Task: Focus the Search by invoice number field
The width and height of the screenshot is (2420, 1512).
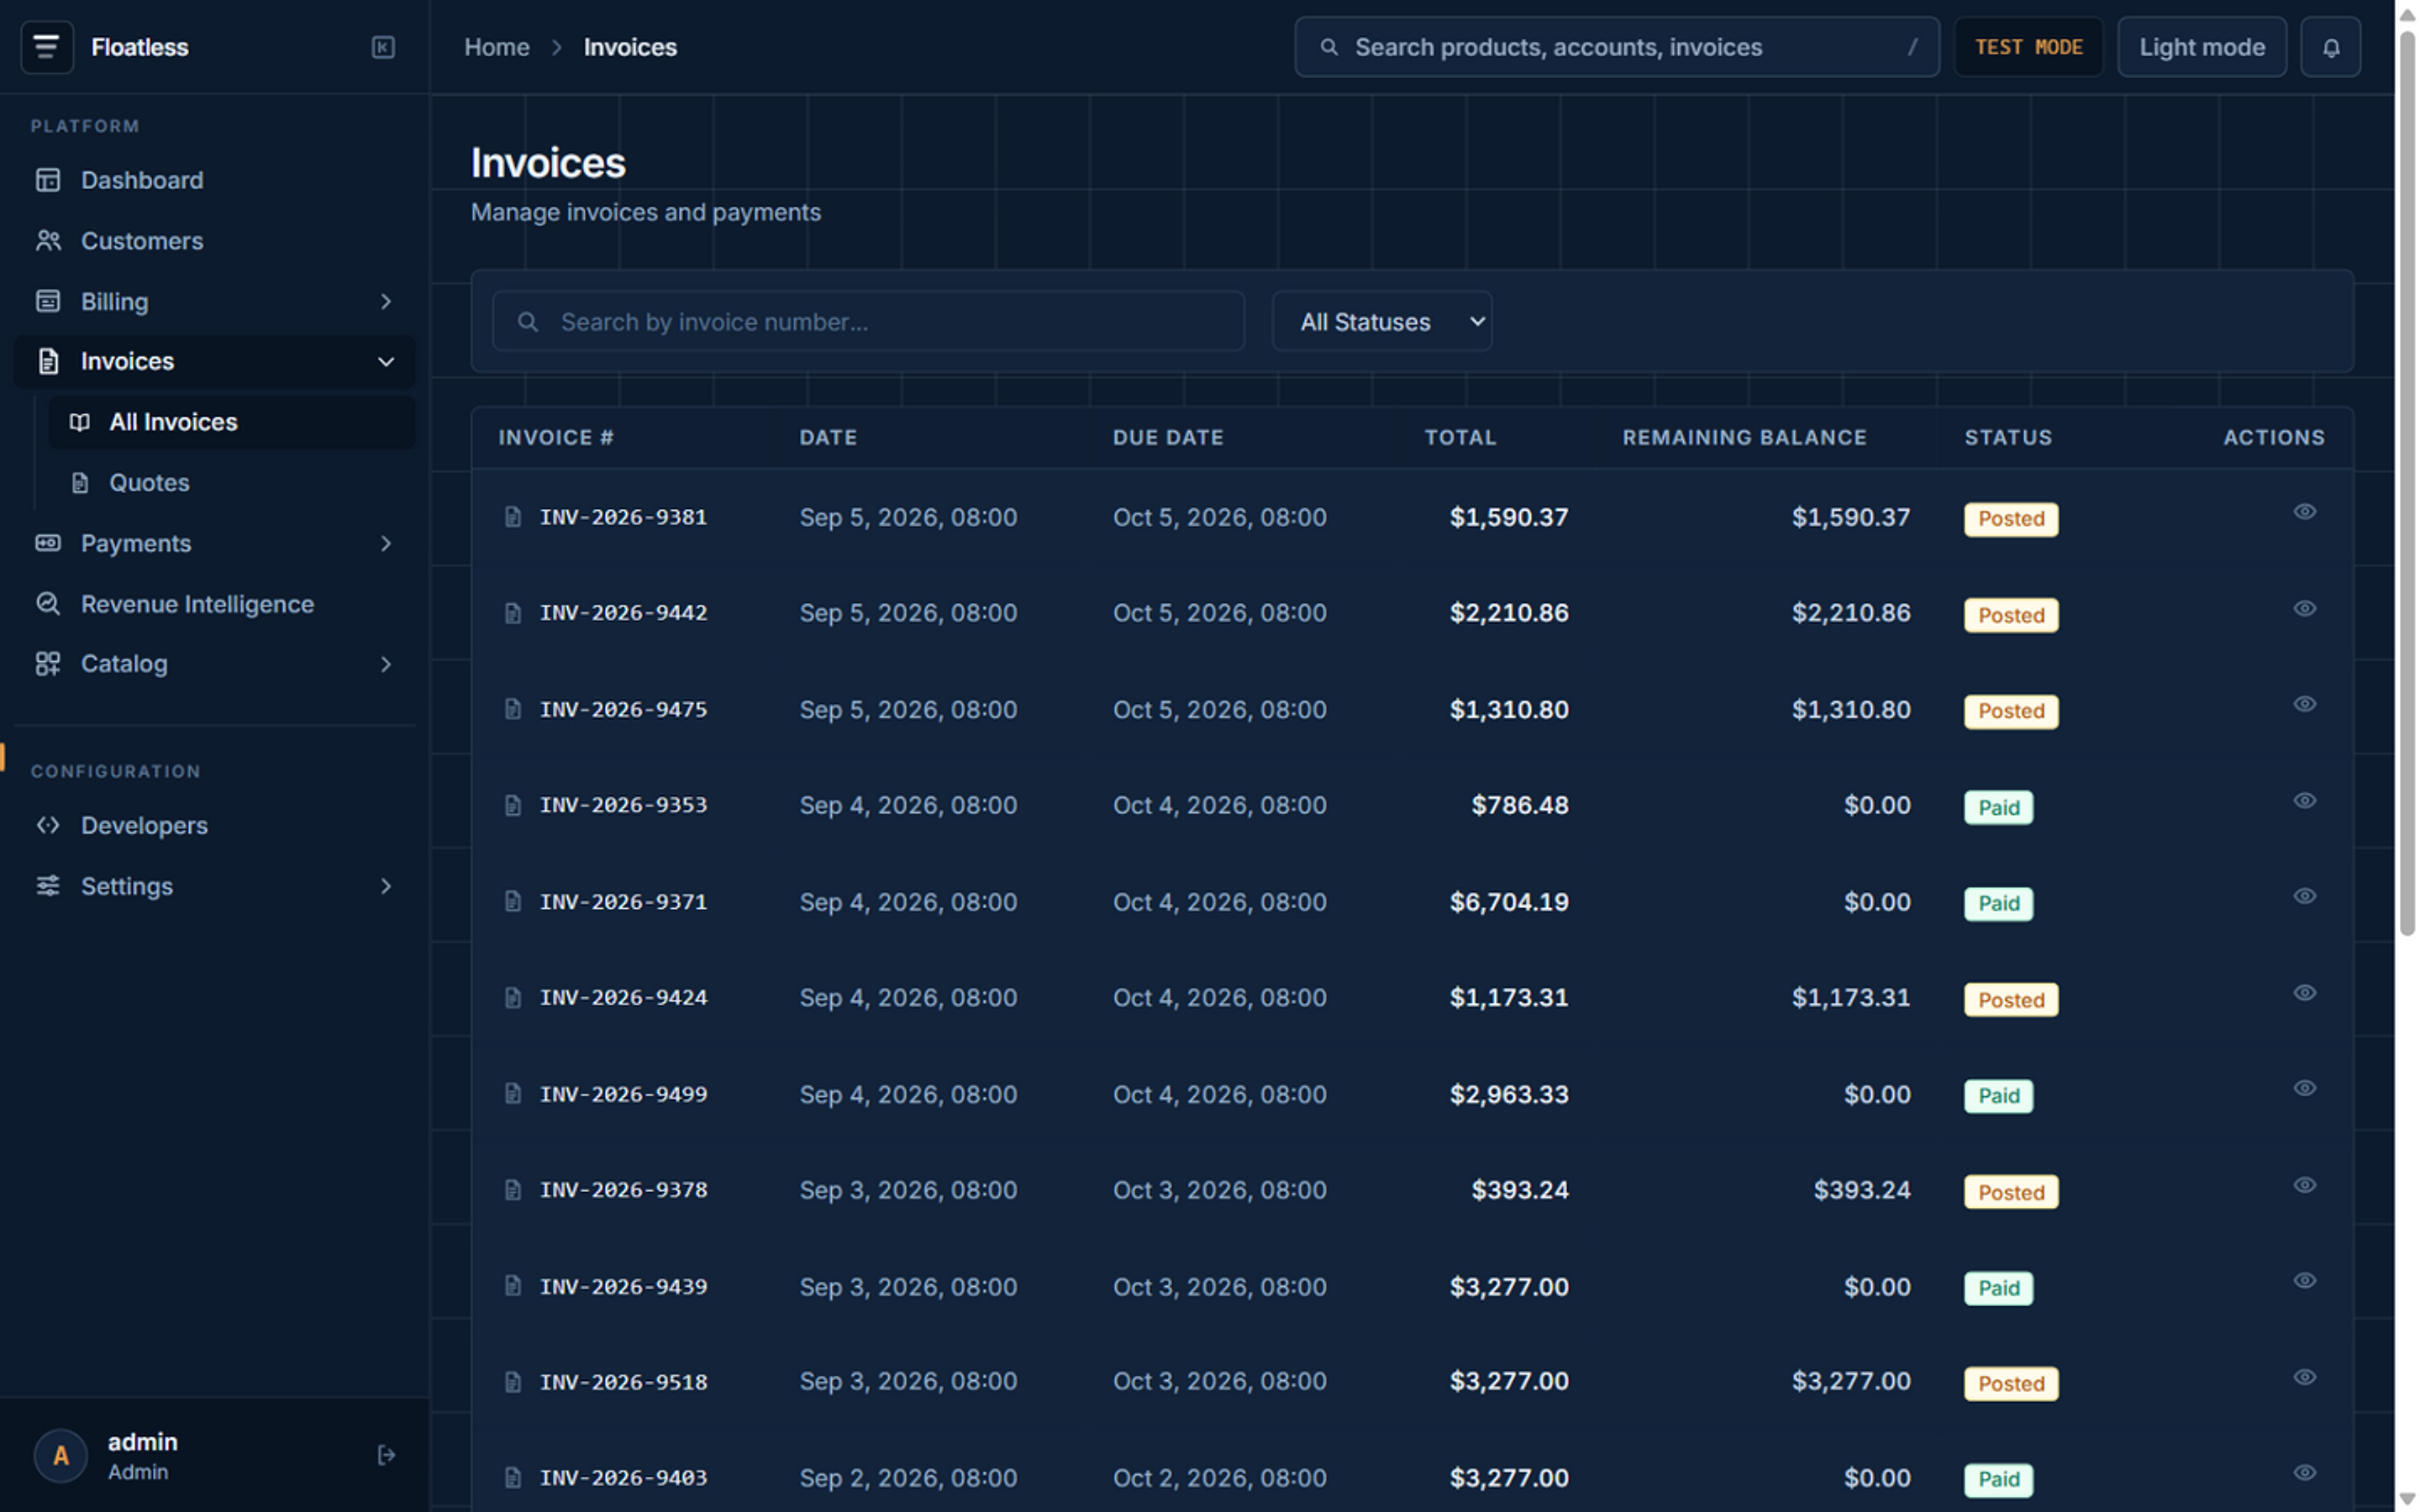Action: coord(868,321)
